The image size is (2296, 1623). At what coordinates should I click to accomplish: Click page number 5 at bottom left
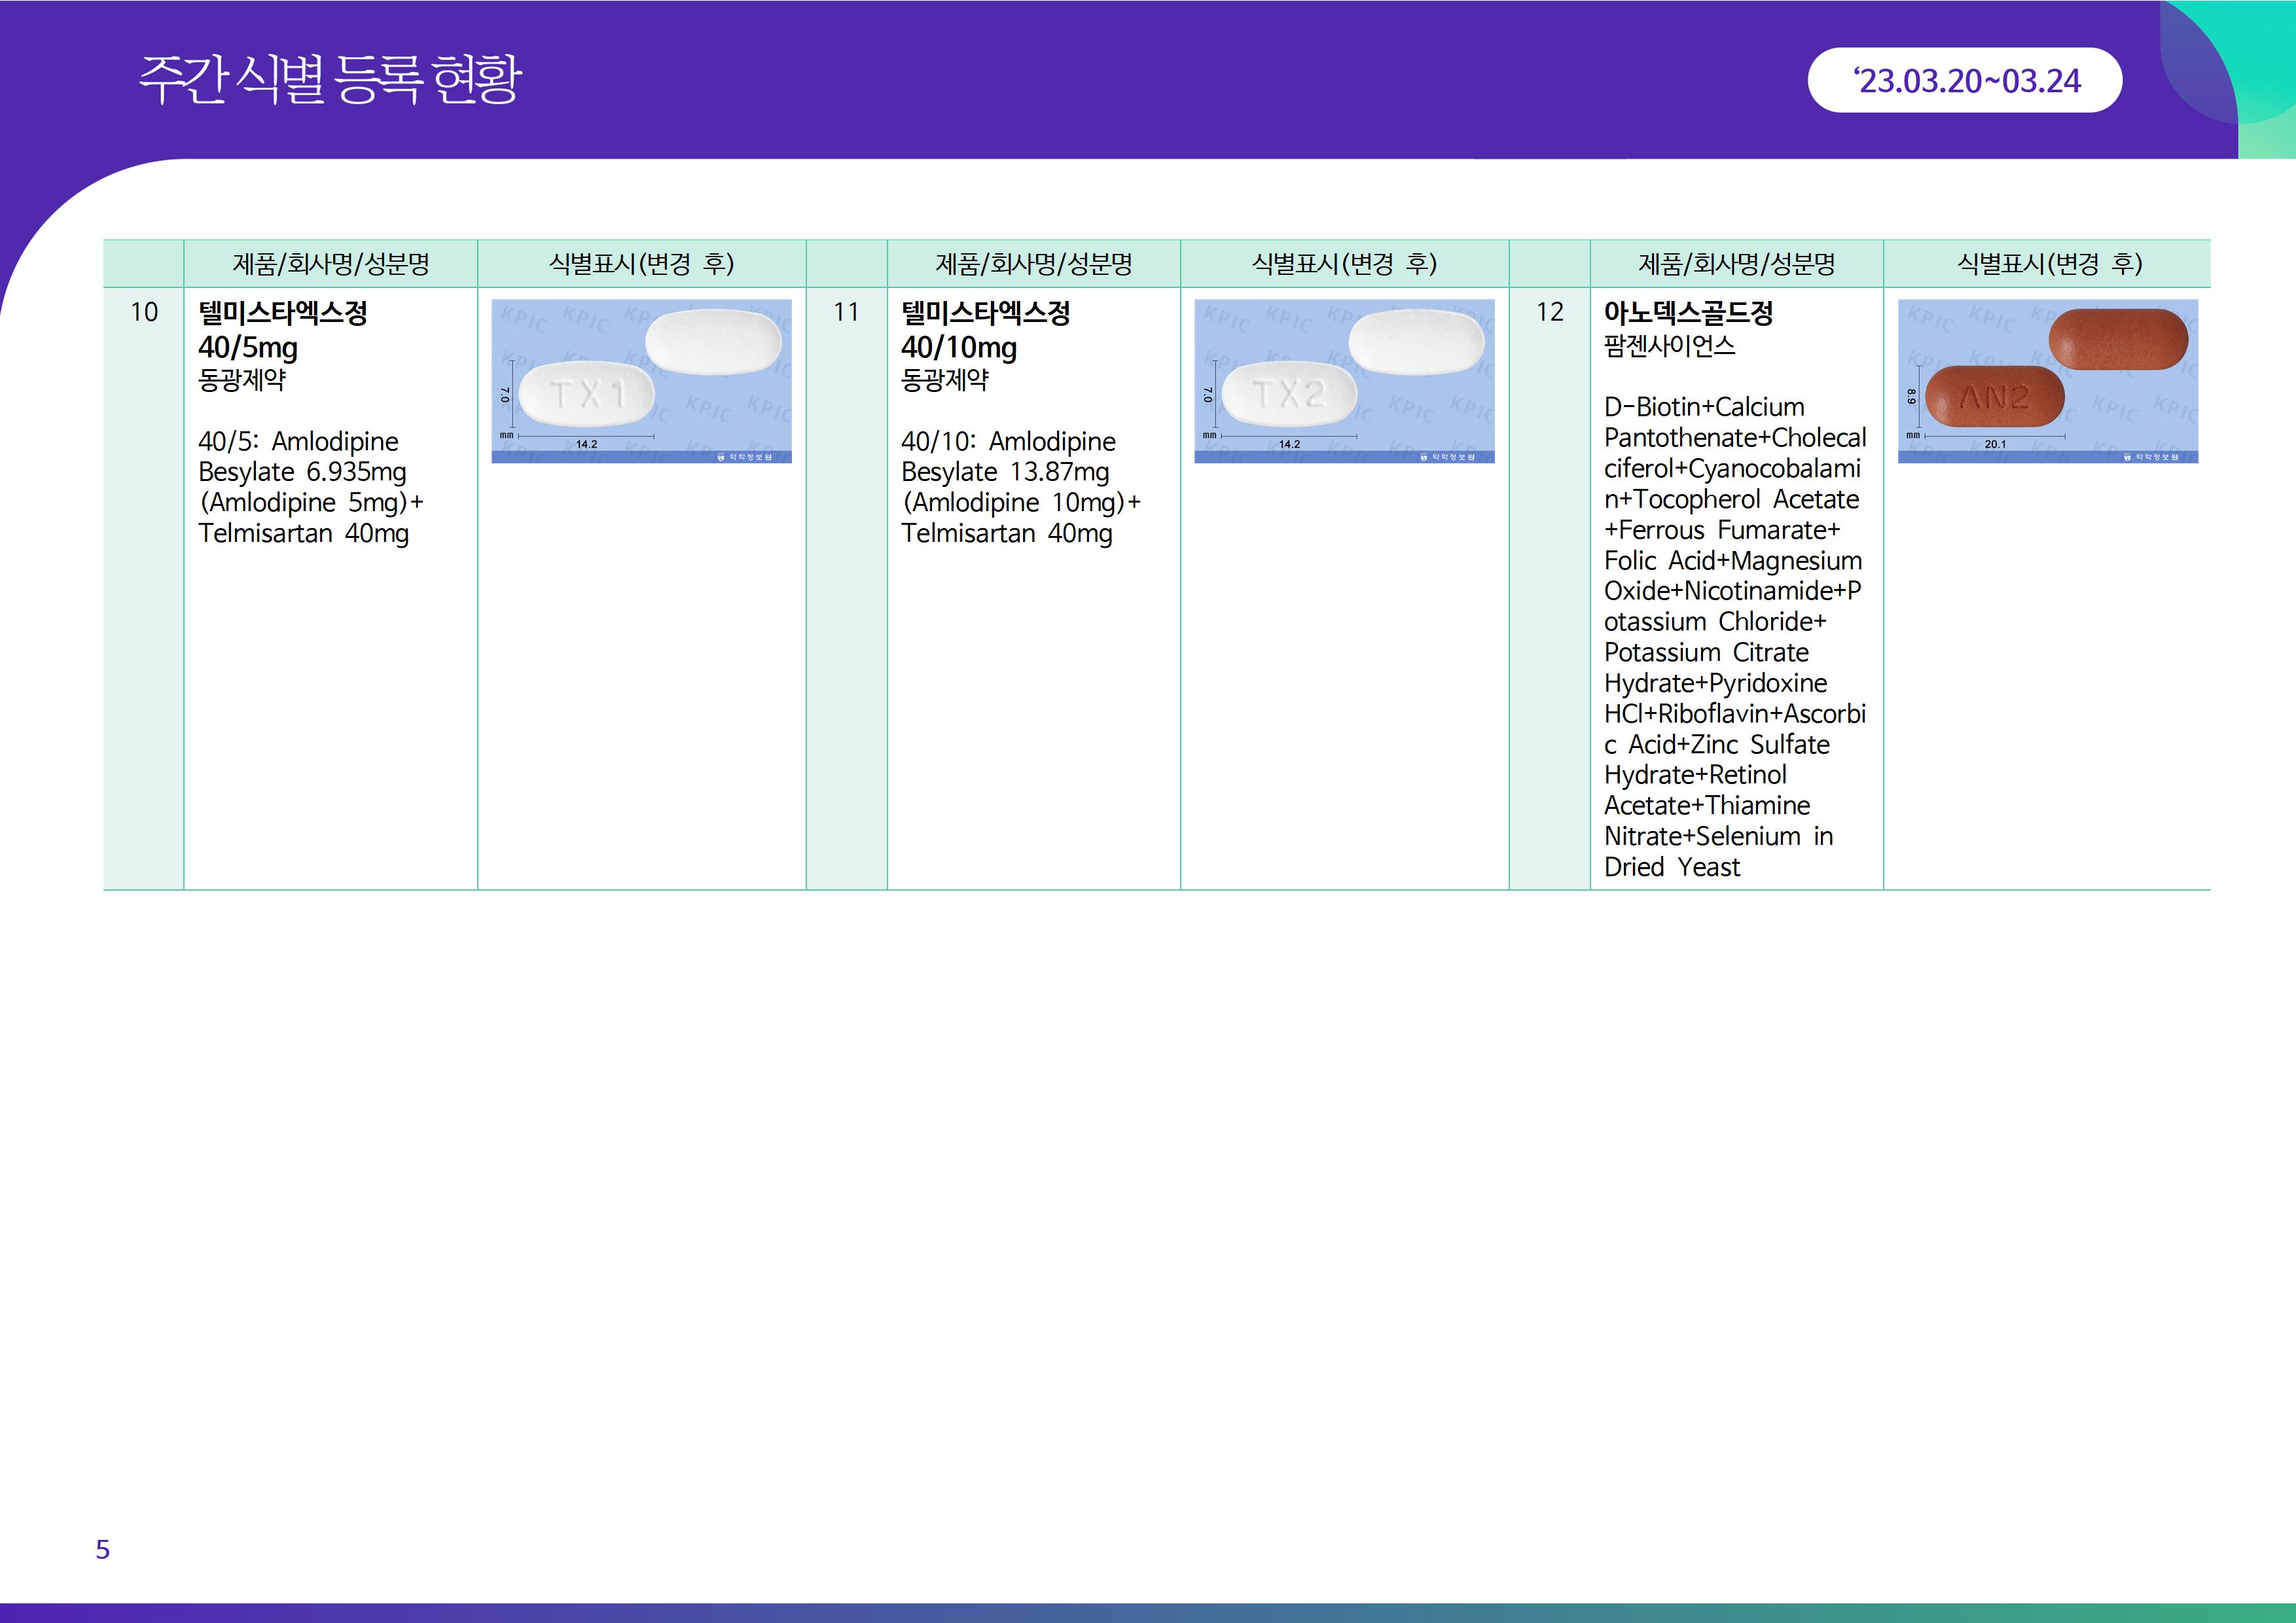[x=102, y=1549]
